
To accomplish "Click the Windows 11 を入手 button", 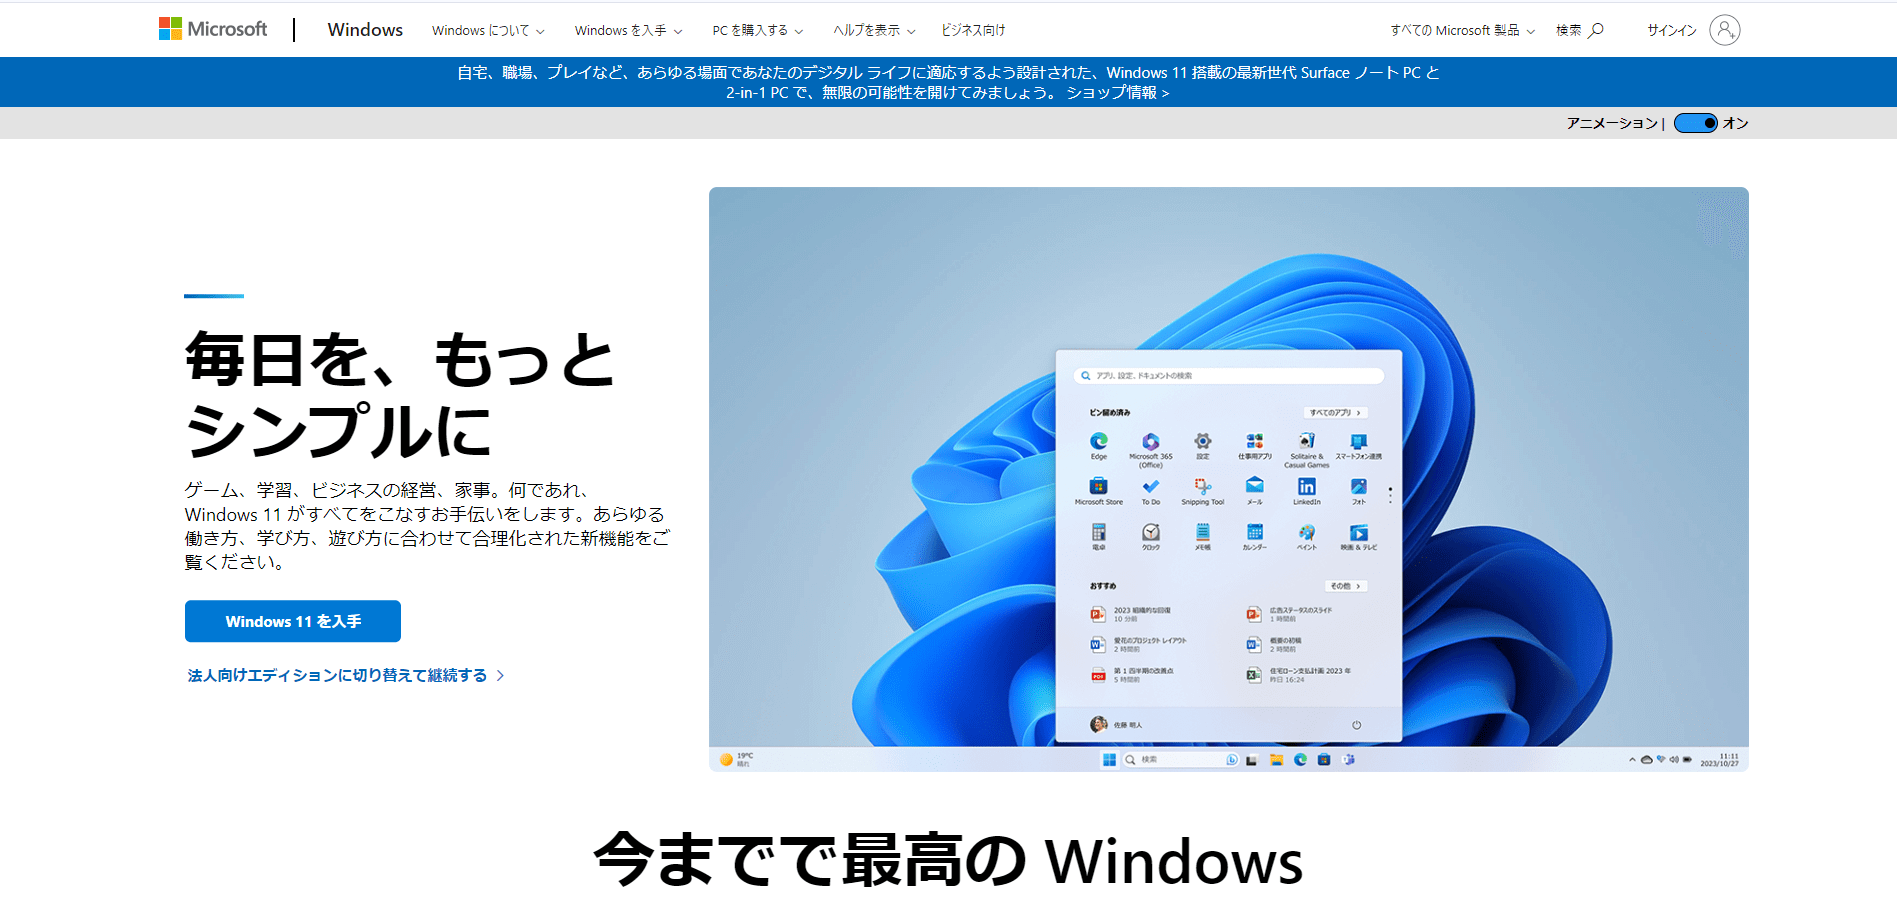I will coord(293,621).
